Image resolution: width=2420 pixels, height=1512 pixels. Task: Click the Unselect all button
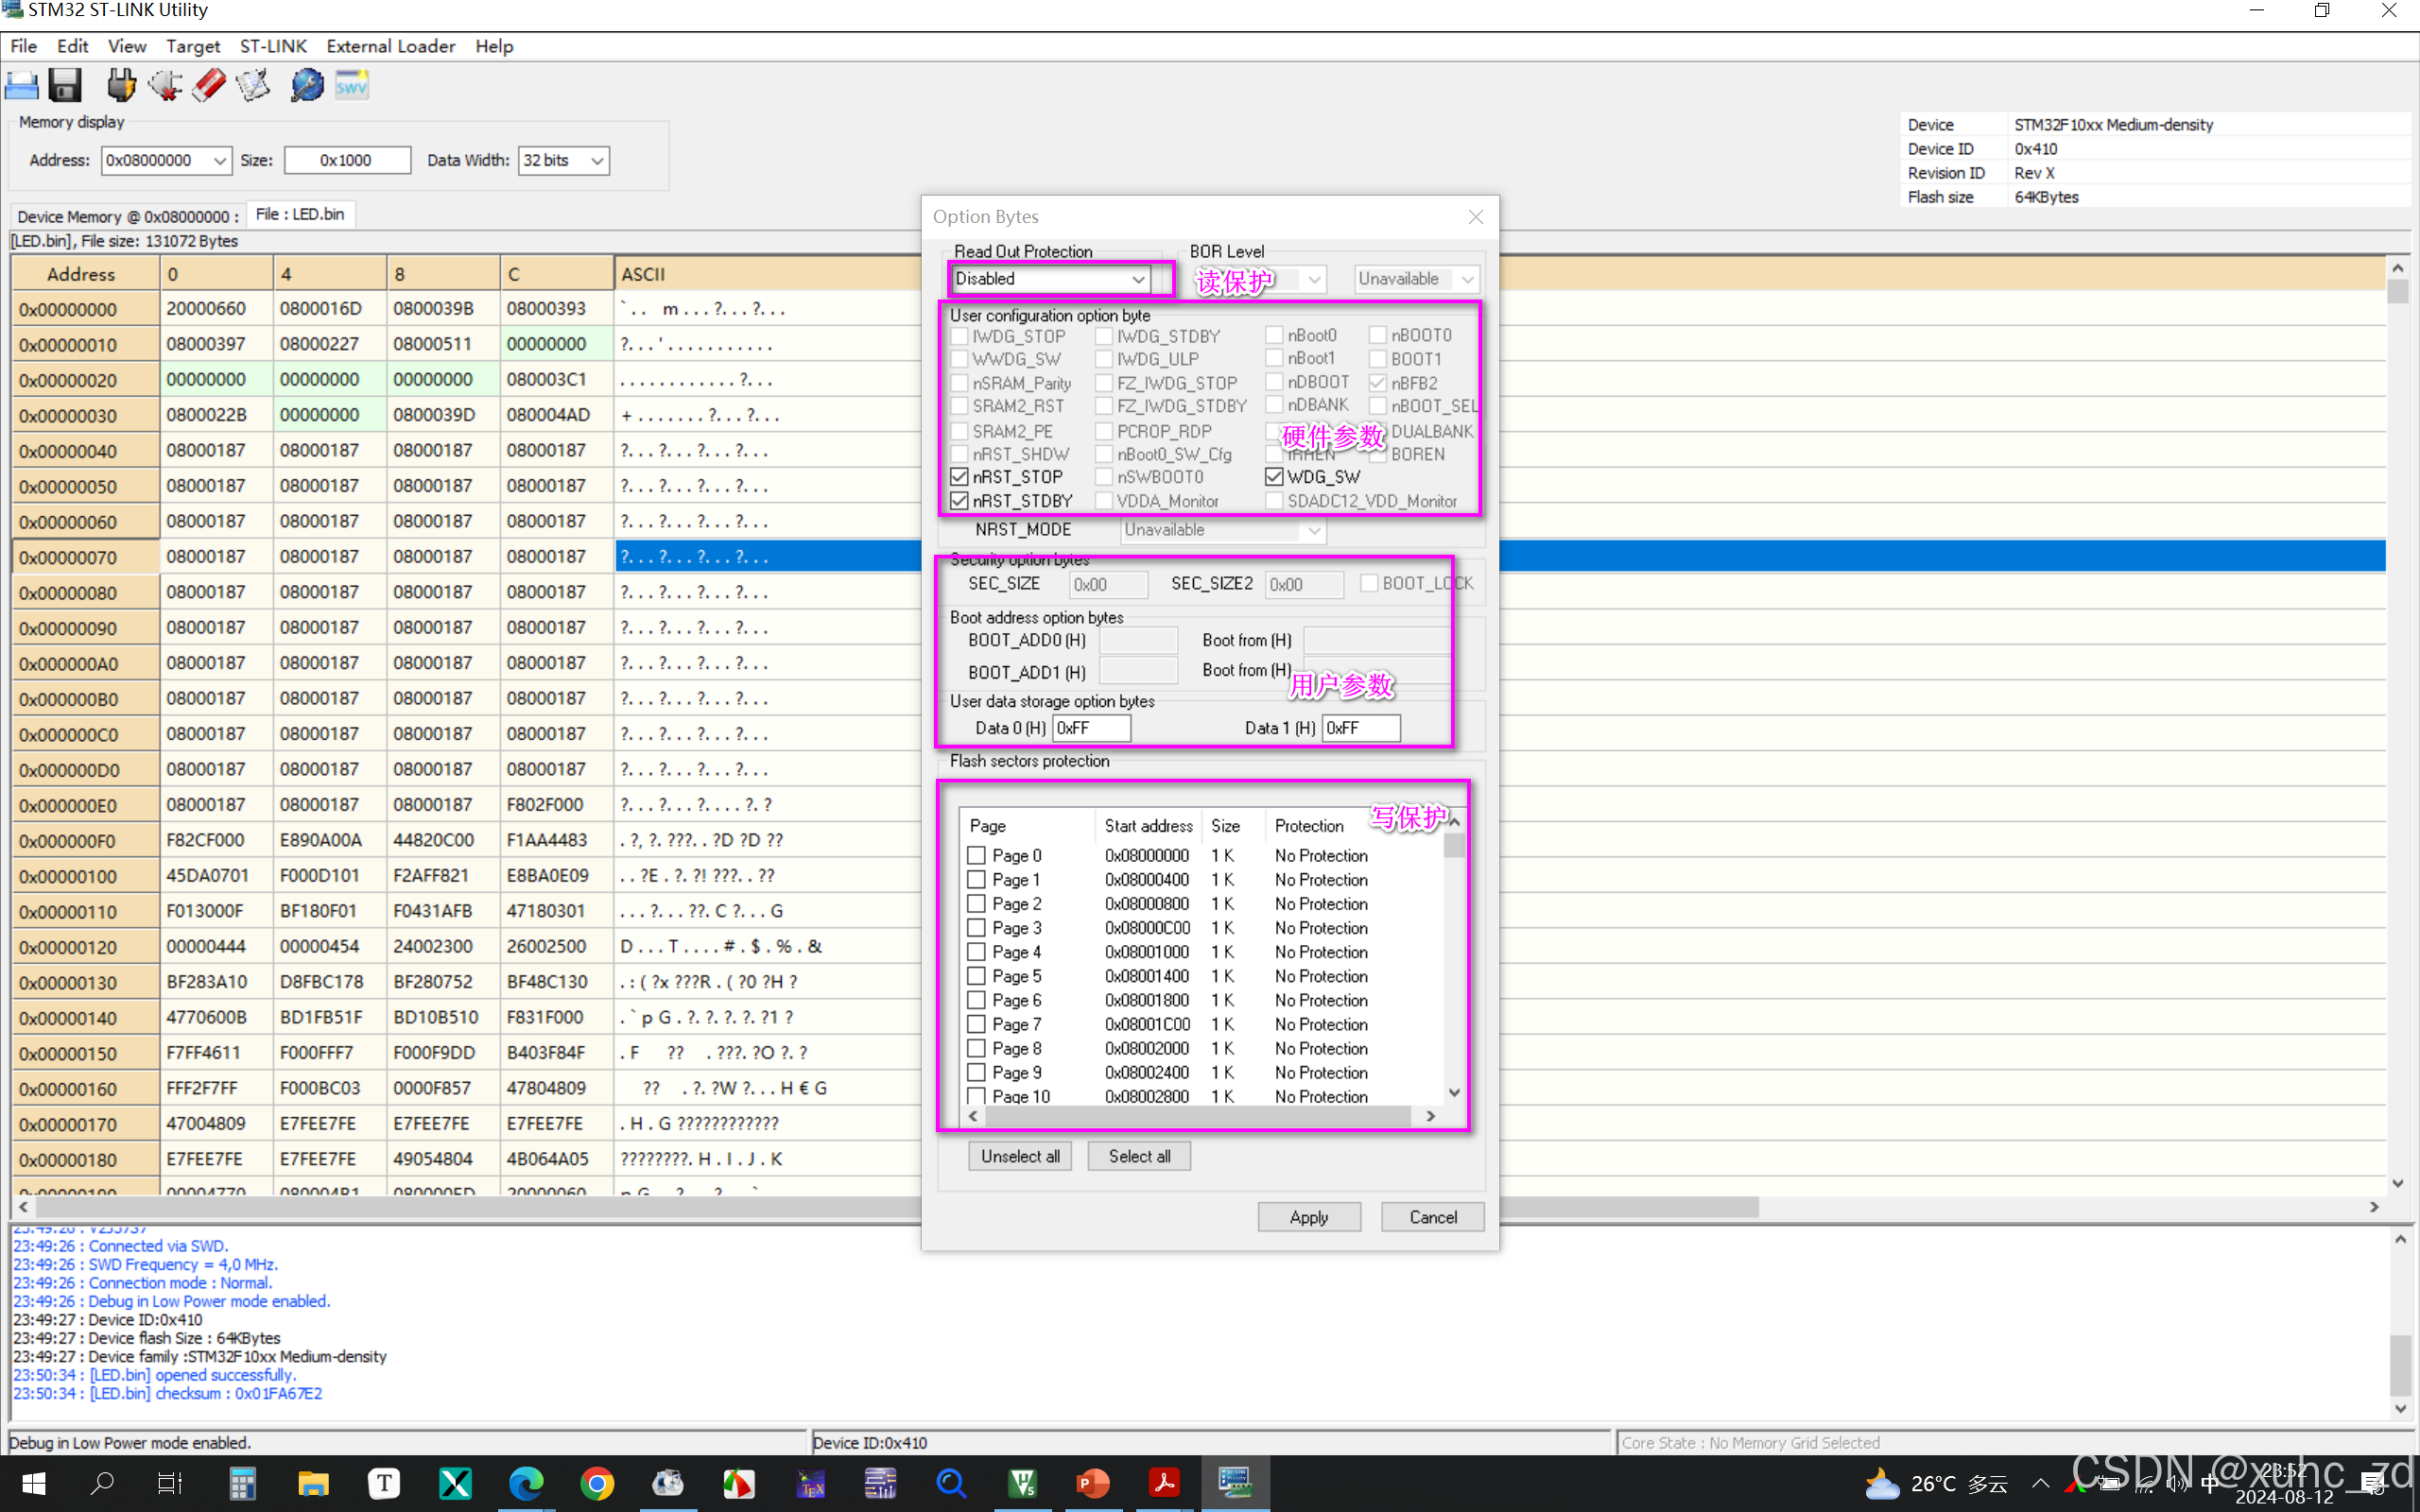pyautogui.click(x=1020, y=1156)
